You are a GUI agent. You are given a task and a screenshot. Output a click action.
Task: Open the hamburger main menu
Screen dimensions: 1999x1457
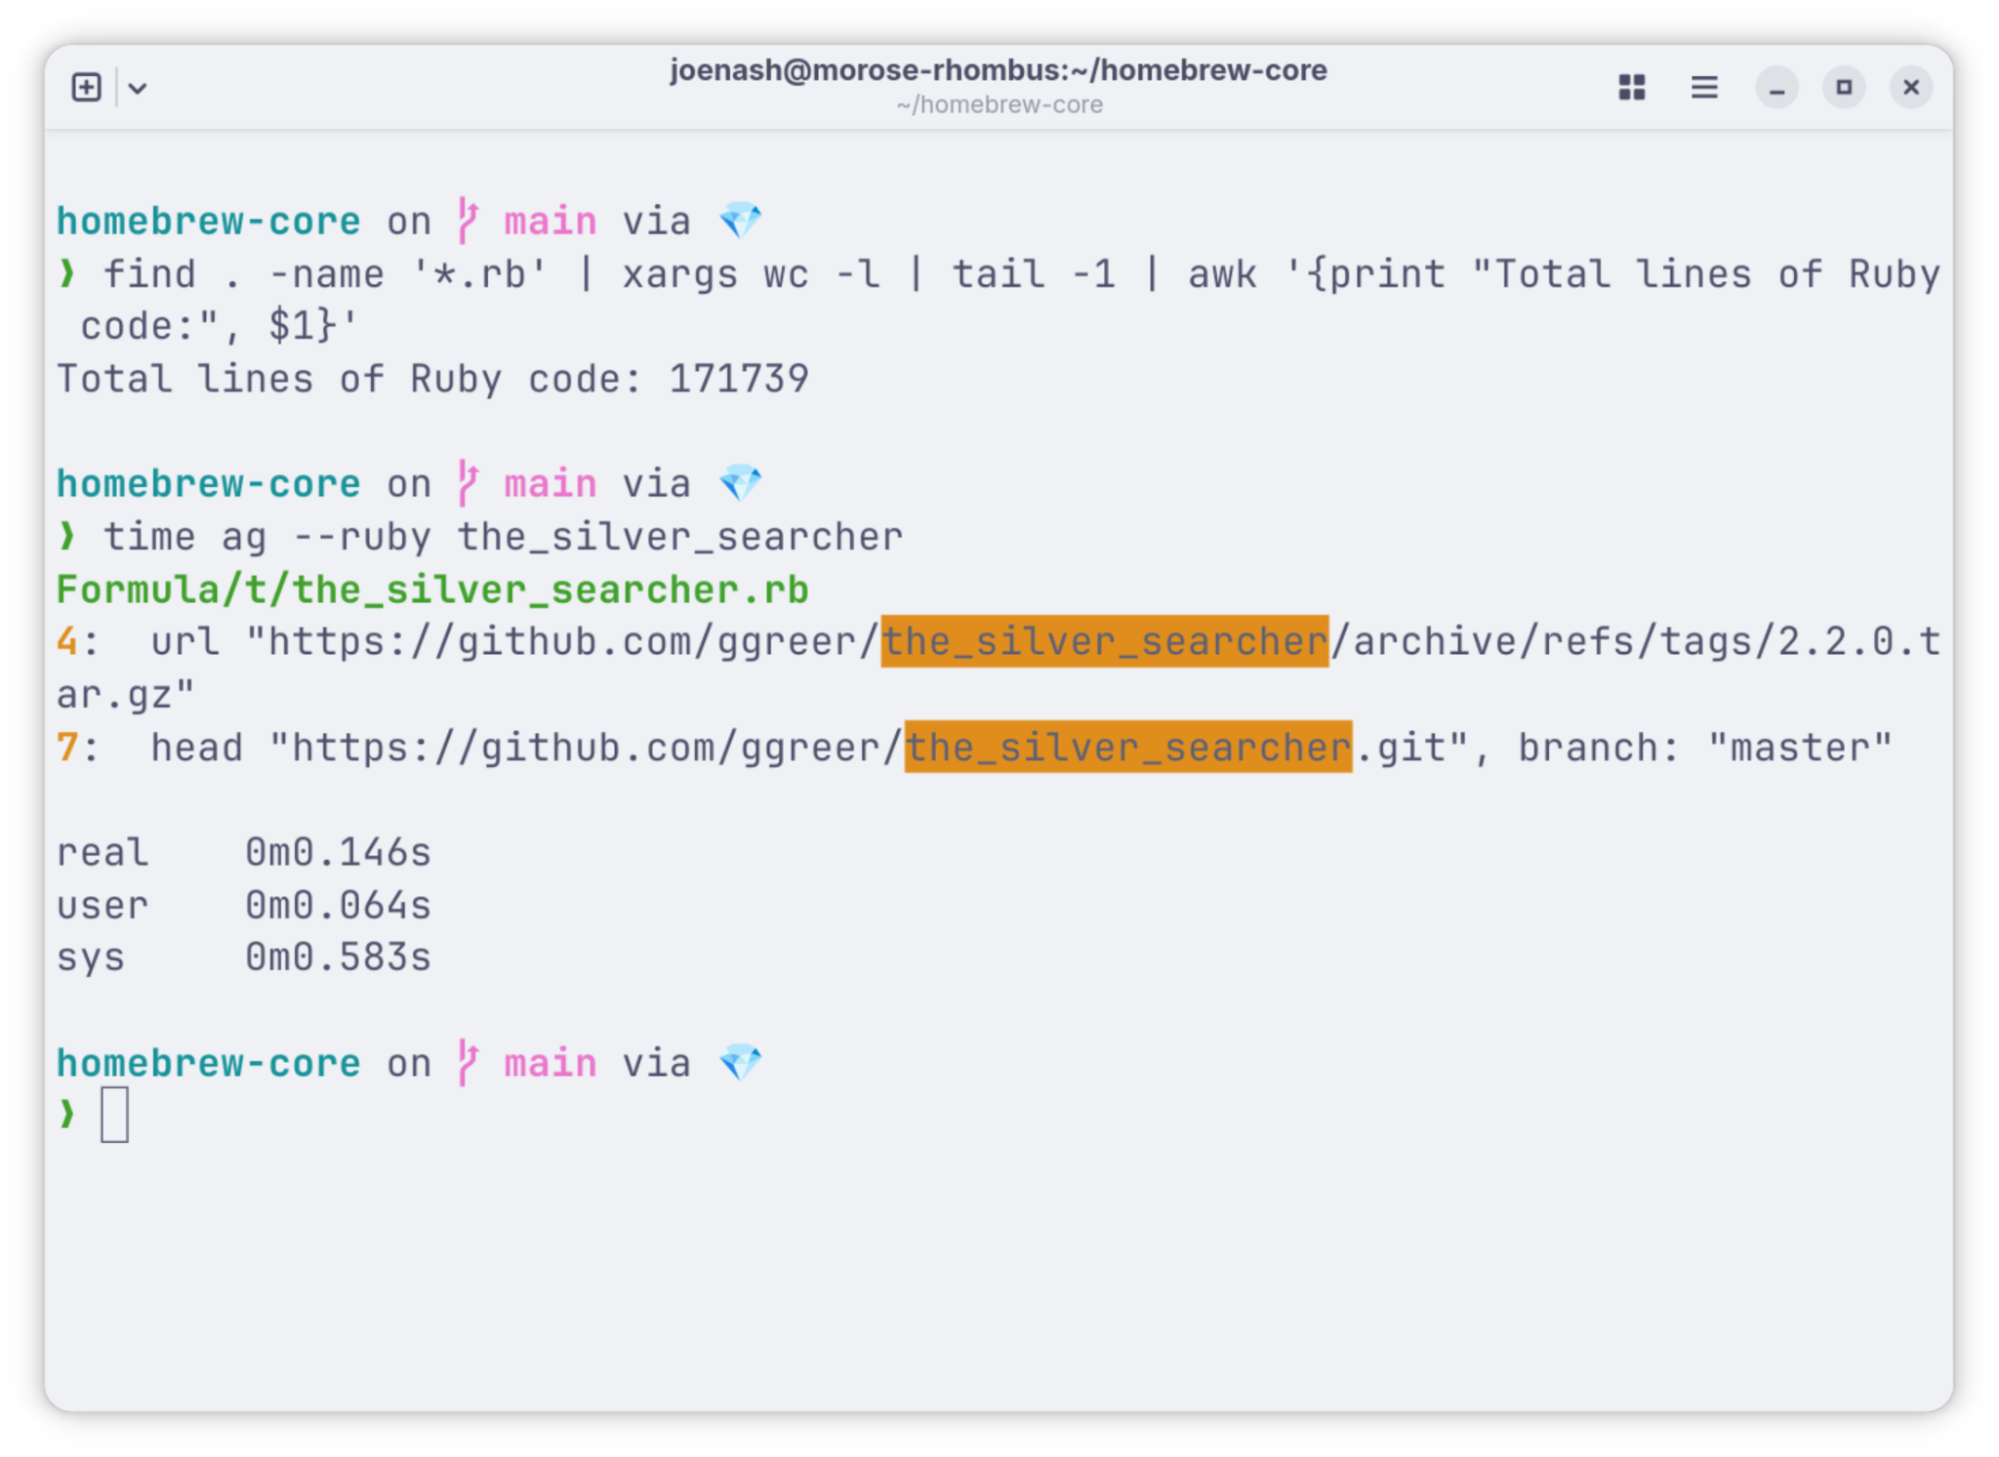[1704, 87]
